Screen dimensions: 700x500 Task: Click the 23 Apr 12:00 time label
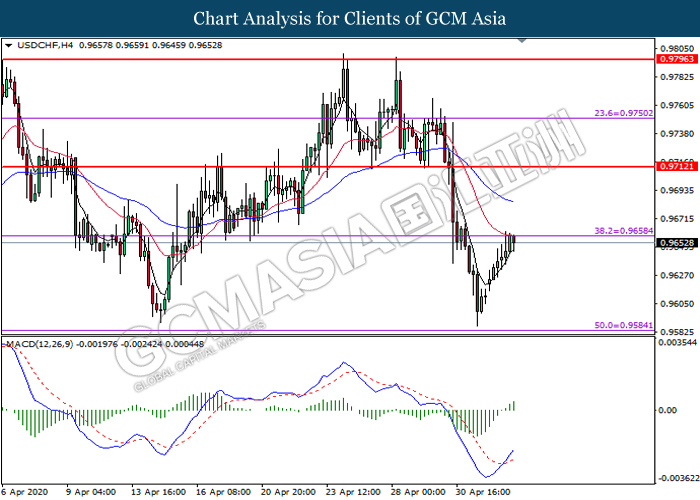[x=354, y=492]
